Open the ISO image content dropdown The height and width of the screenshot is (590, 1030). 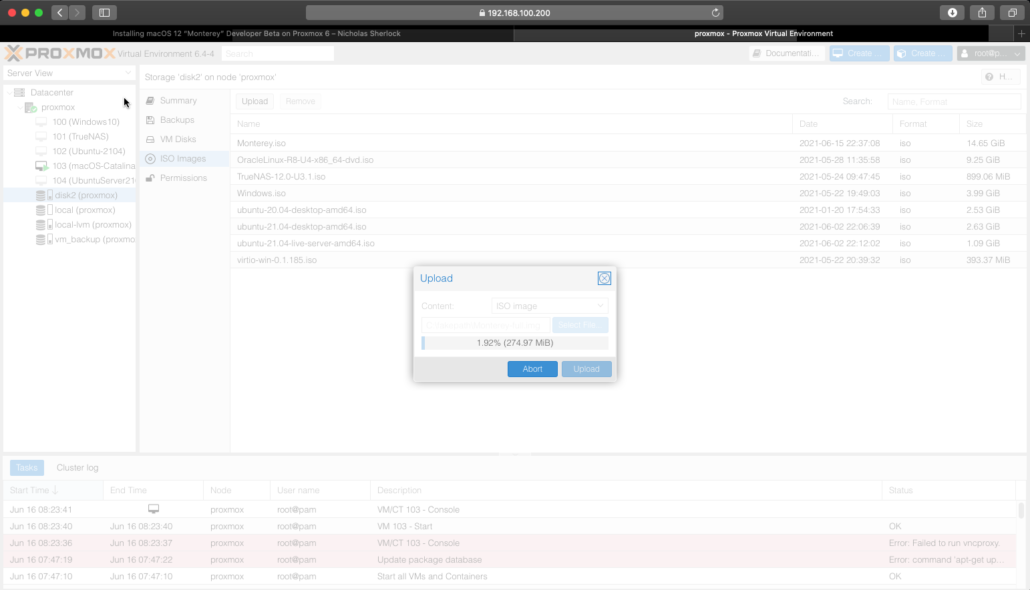pos(549,306)
